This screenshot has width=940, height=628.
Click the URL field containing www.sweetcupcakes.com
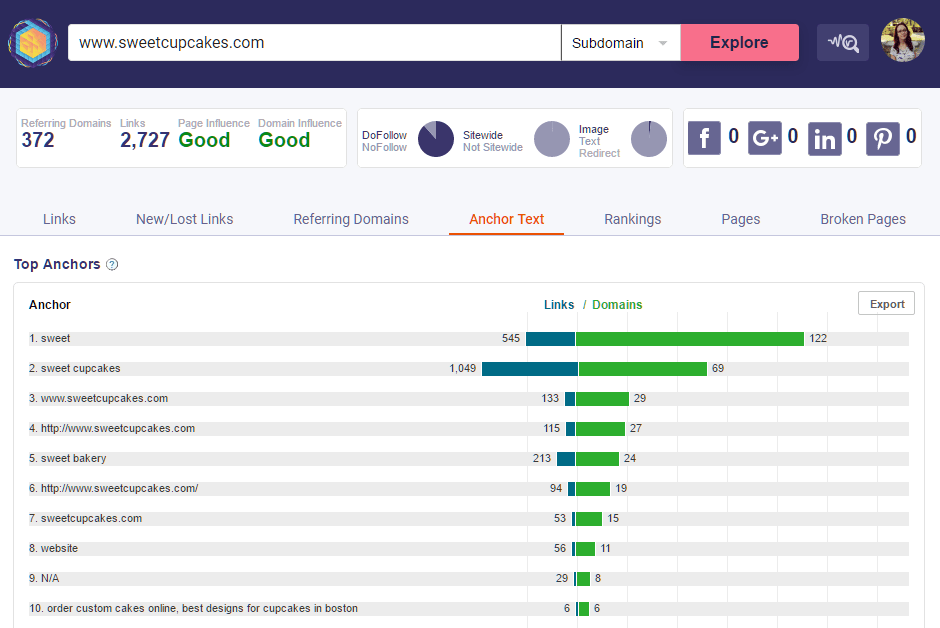[314, 43]
